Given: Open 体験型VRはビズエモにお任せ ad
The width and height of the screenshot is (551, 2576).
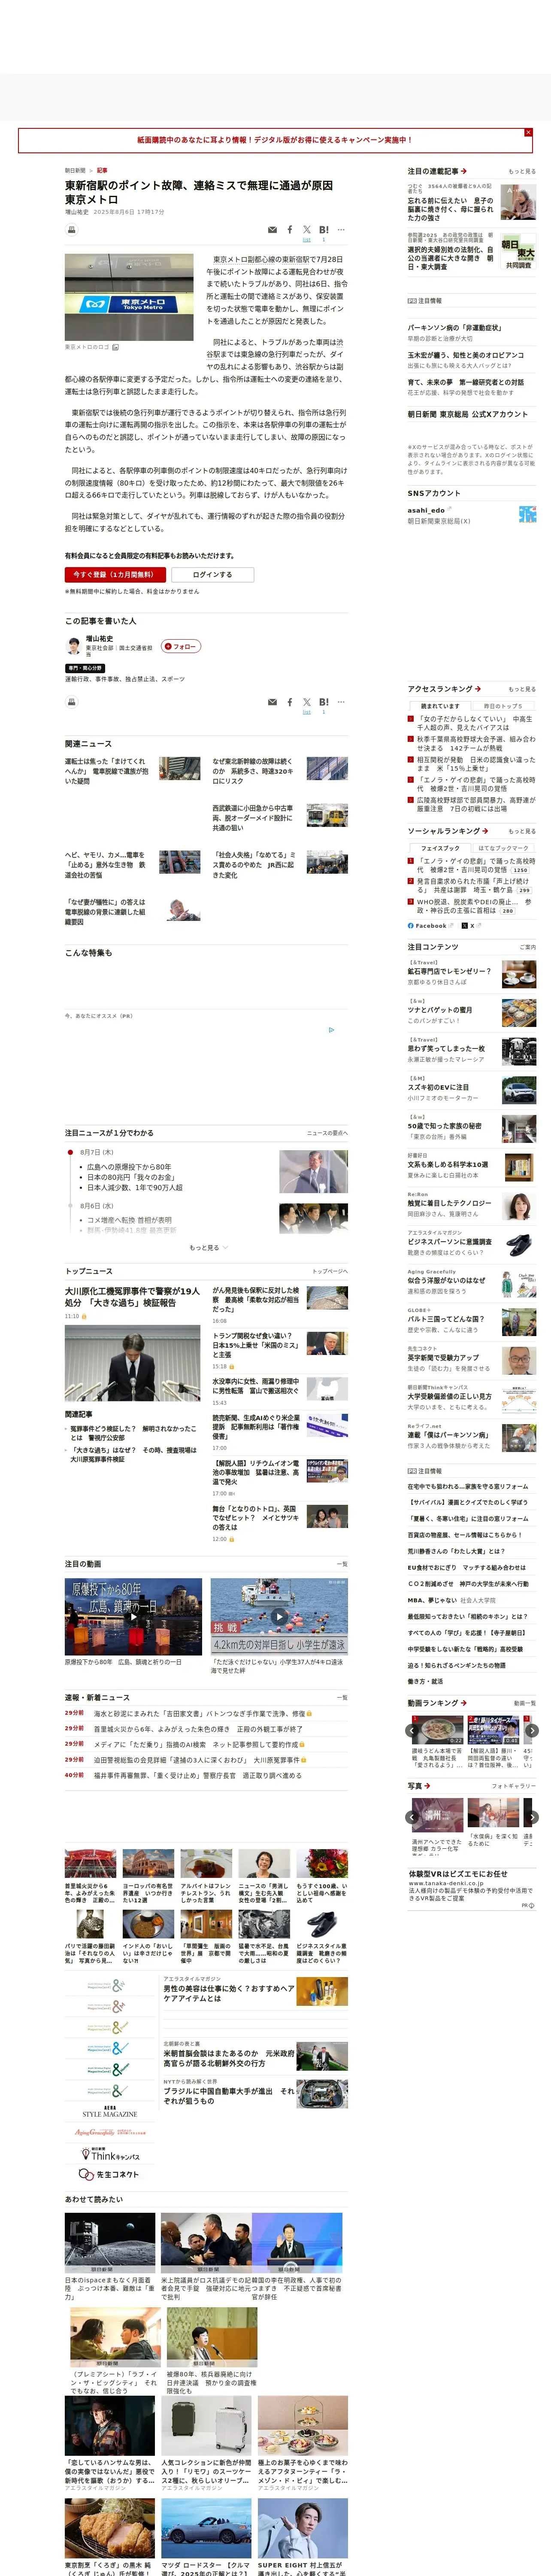Looking at the screenshot, I should point(458,1874).
